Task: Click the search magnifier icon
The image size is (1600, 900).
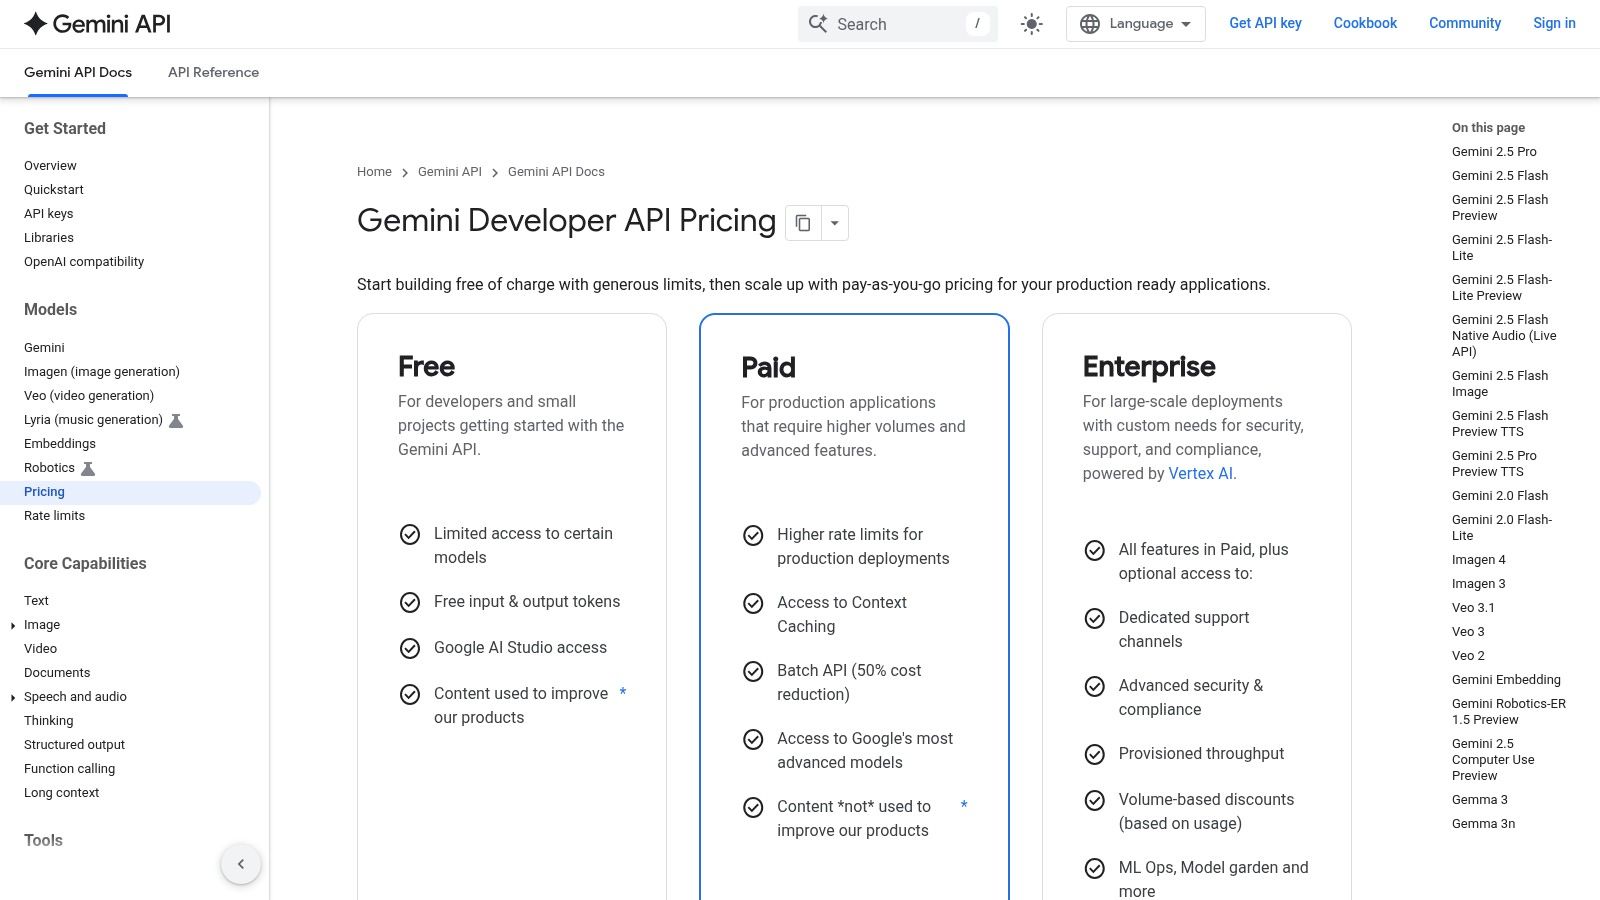Action: (818, 23)
